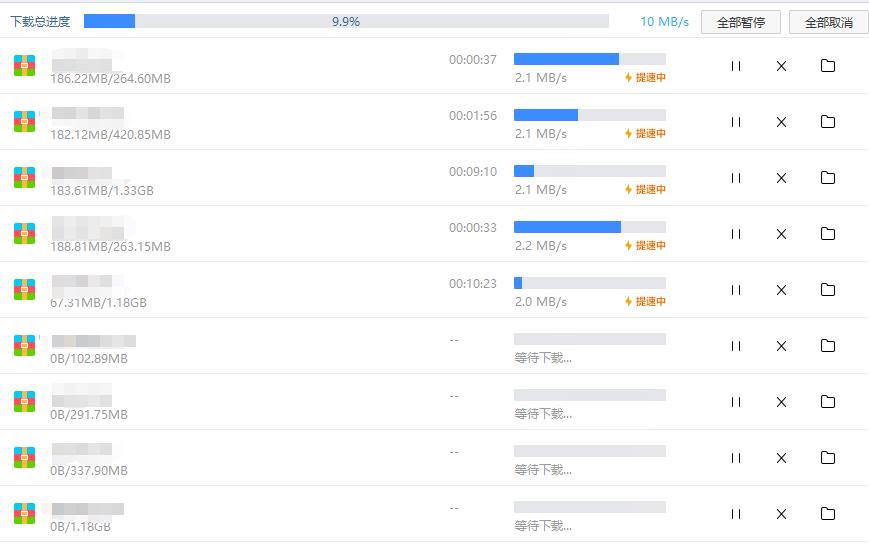Click the overall 9.9% download progress bar
This screenshot has width=869, height=547.
[x=346, y=21]
